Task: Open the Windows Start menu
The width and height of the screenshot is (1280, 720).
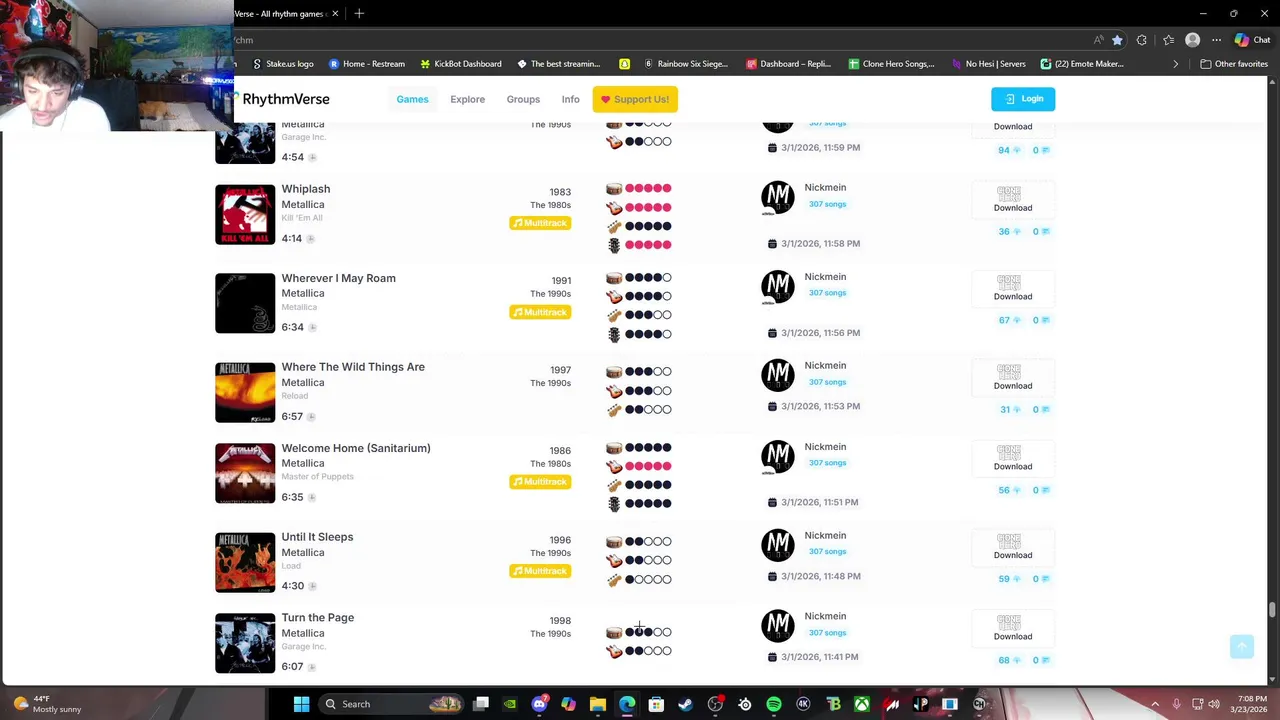Action: pyautogui.click(x=301, y=704)
